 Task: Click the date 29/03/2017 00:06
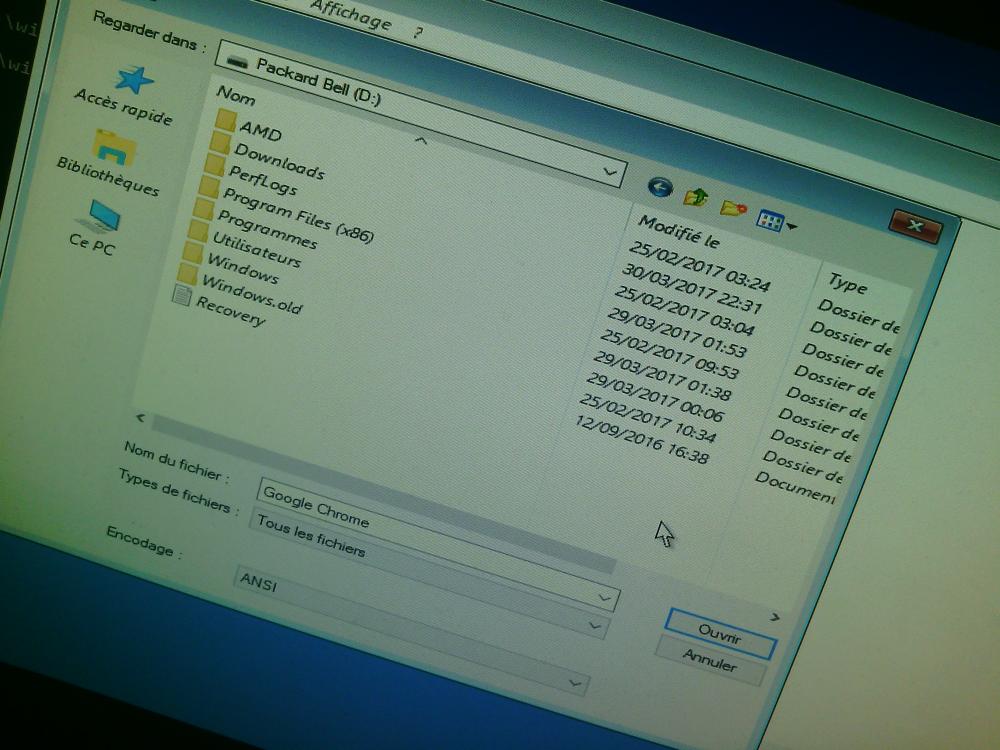pos(656,397)
